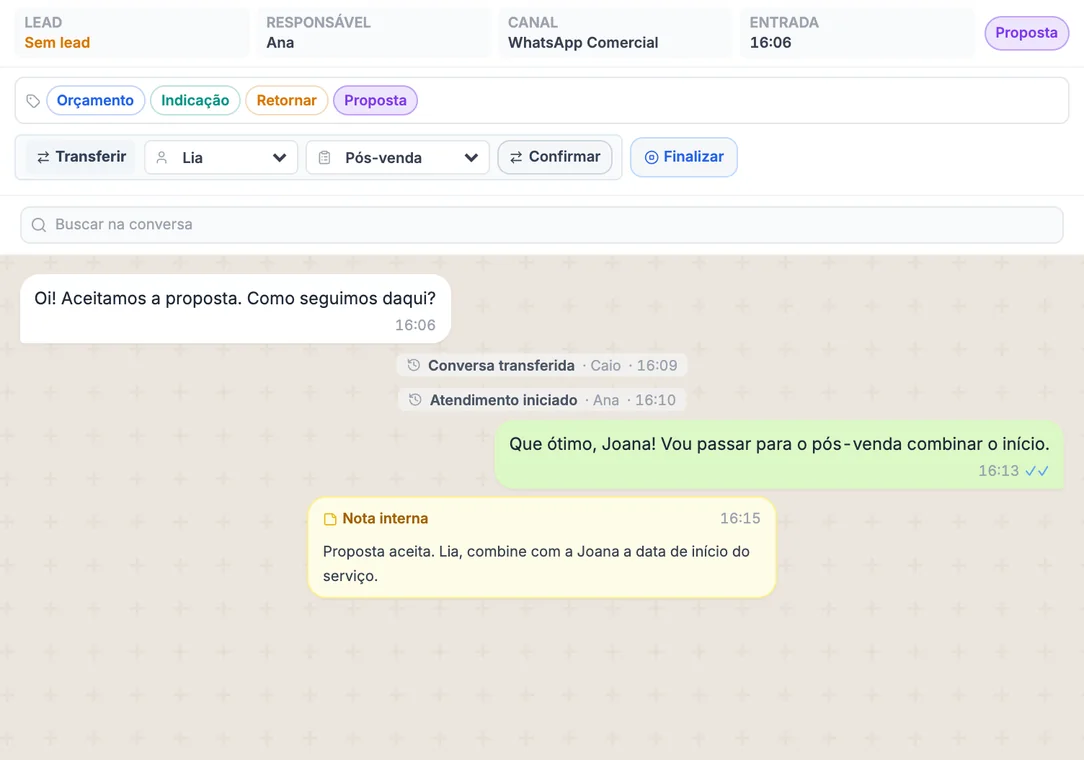Click the 16:06 timestamp on the incoming message
1084x760 pixels.
[x=415, y=325]
